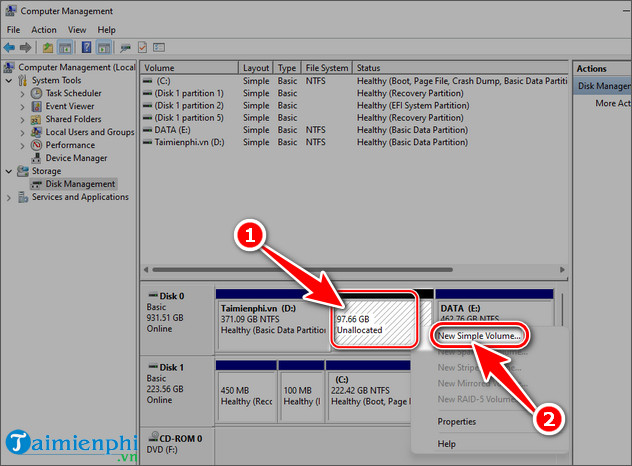Expand the Shared Folders node
The height and width of the screenshot is (466, 632).
point(22,120)
